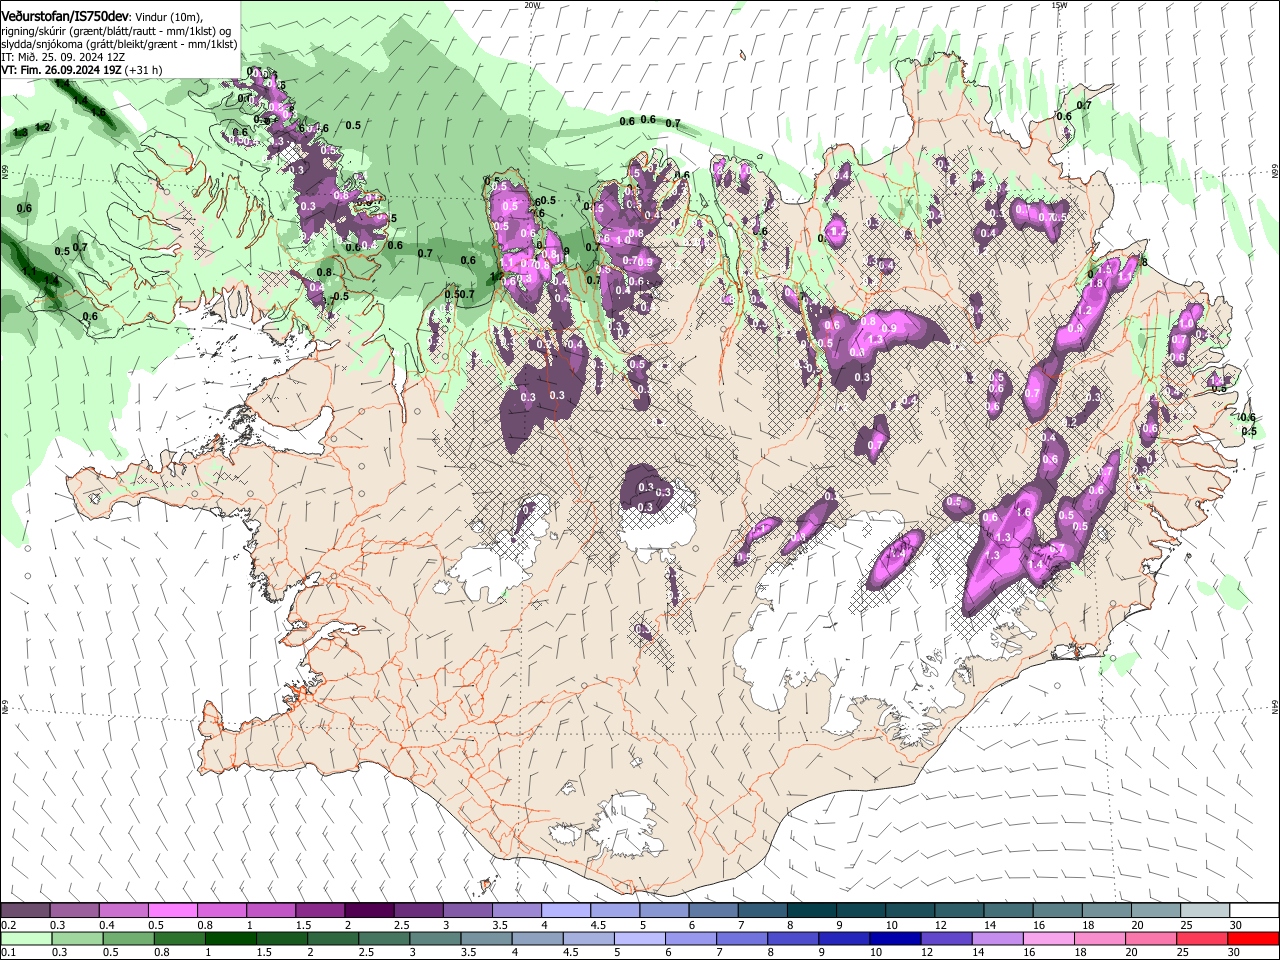
Task: Click the '12' label on the snow scale
Action: pos(941,925)
